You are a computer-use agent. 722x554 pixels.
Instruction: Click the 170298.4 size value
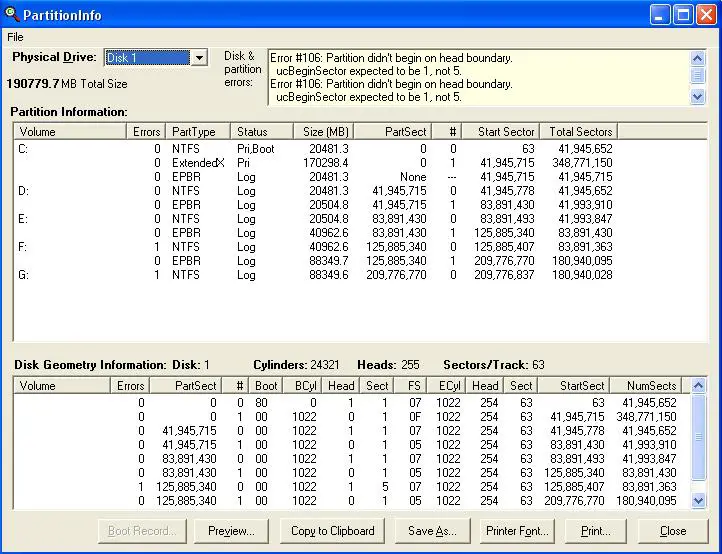[x=326, y=163]
